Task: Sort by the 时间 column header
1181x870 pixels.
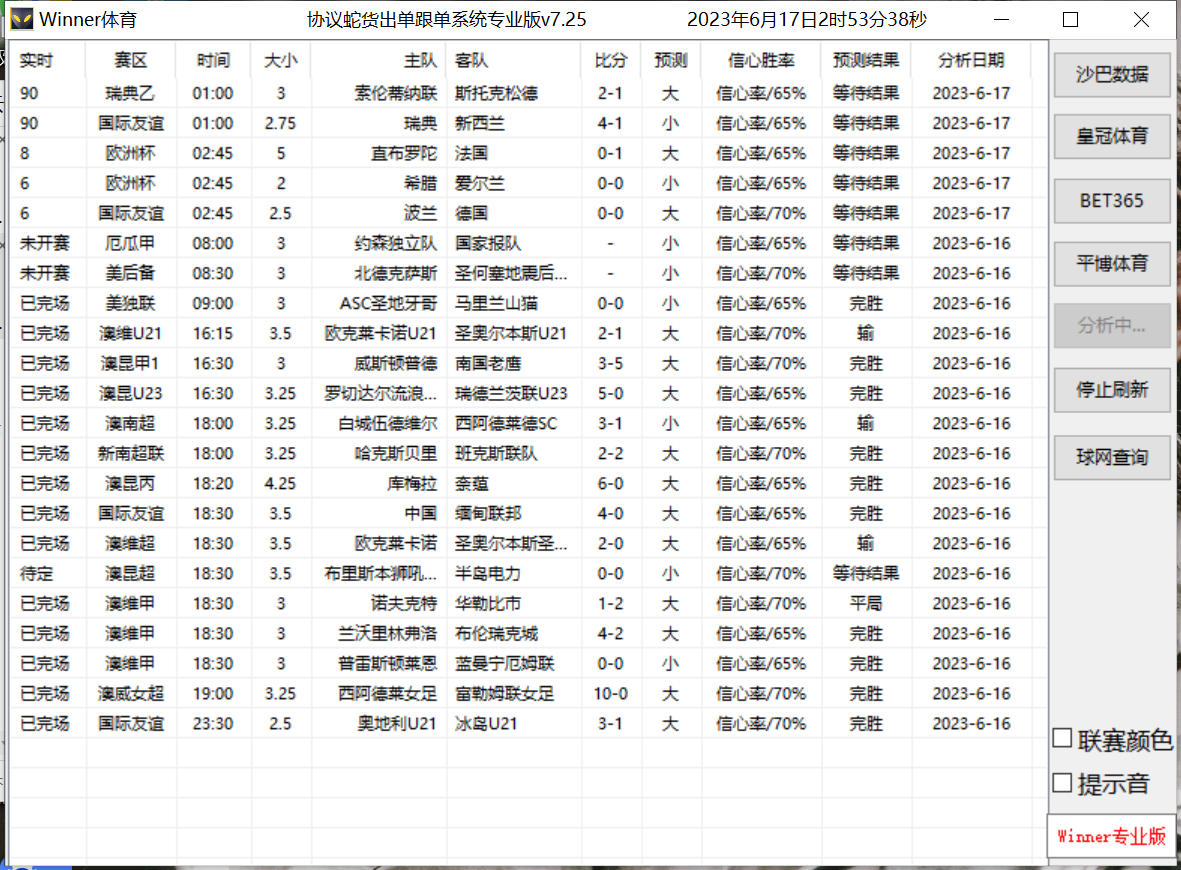Action: [x=213, y=60]
